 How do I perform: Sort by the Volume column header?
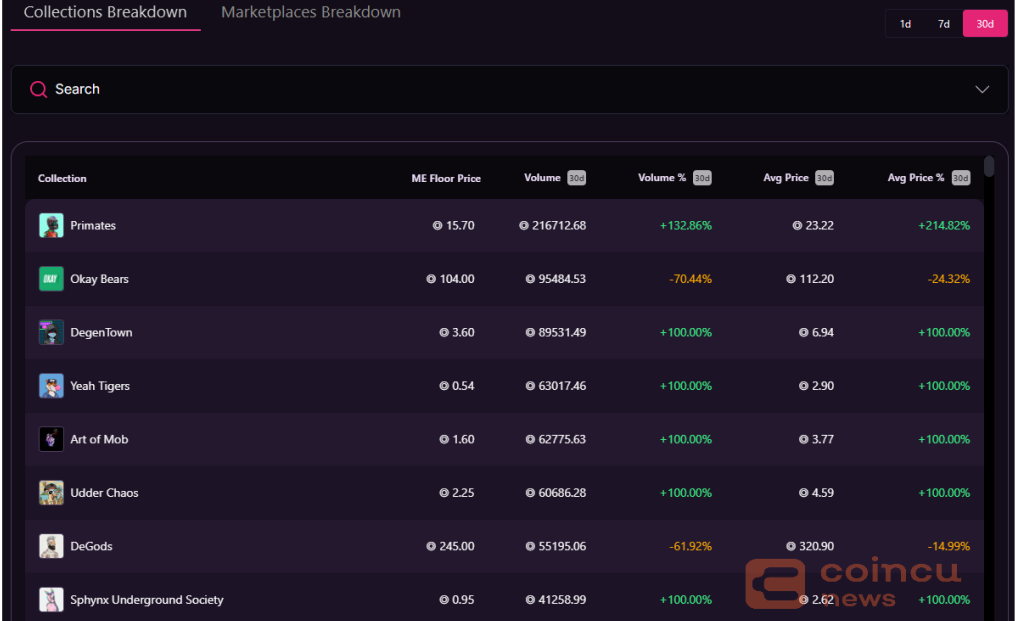coord(542,177)
